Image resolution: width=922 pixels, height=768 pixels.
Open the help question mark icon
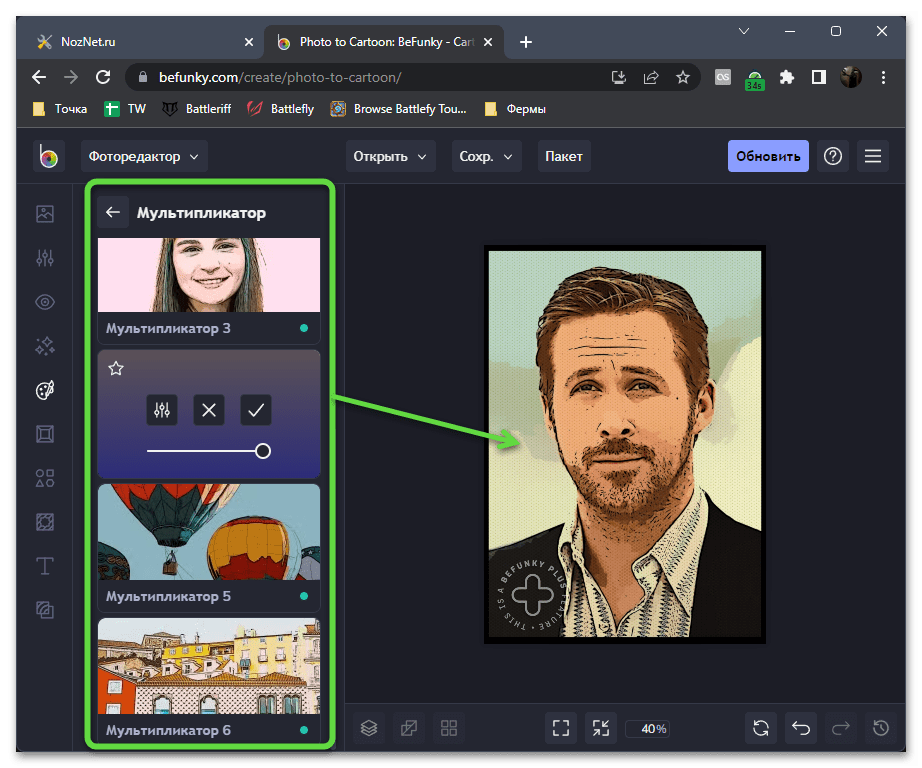coord(833,156)
